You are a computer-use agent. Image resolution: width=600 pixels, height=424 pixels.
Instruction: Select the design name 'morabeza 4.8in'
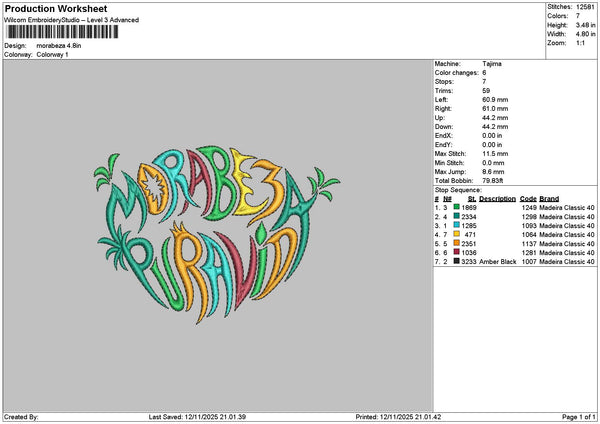(59, 46)
